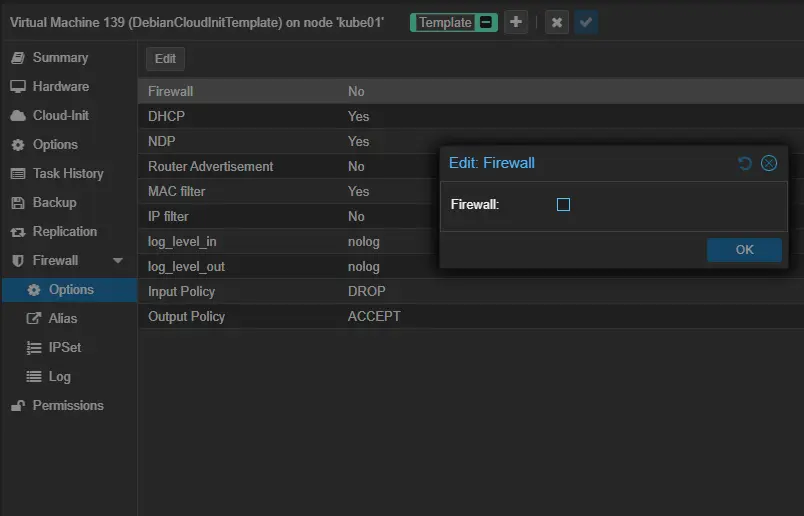Open the Permissions section
Viewport: 804px width, 516px height.
pos(67,406)
